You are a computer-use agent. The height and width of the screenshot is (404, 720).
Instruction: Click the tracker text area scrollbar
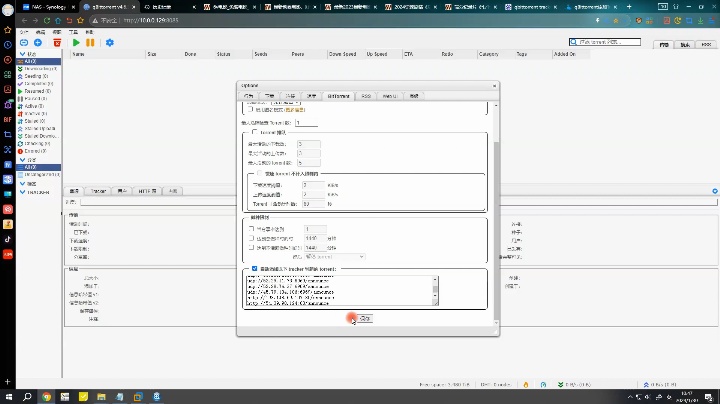pyautogui.click(x=435, y=291)
